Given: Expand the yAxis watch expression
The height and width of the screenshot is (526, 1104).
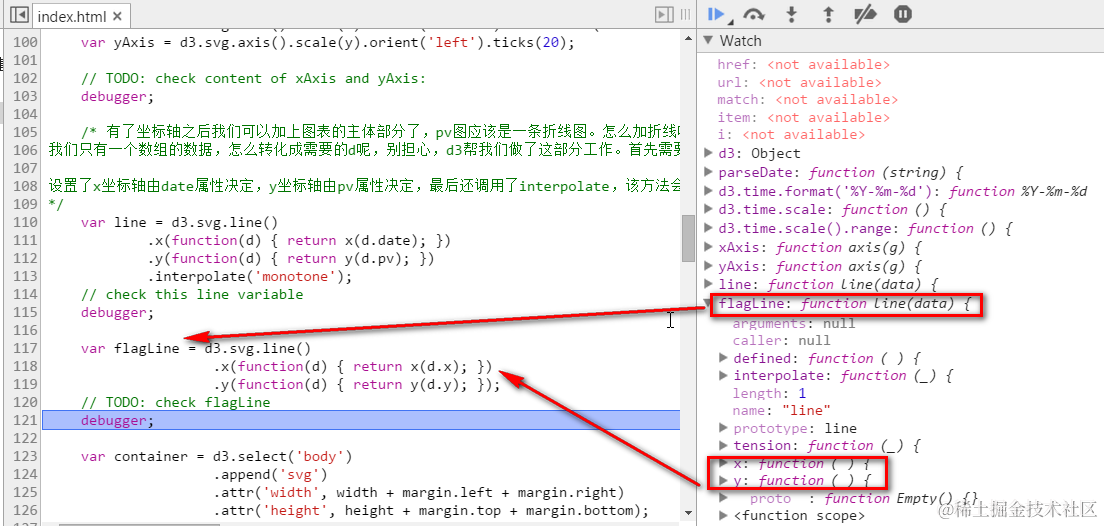Looking at the screenshot, I should [x=709, y=266].
